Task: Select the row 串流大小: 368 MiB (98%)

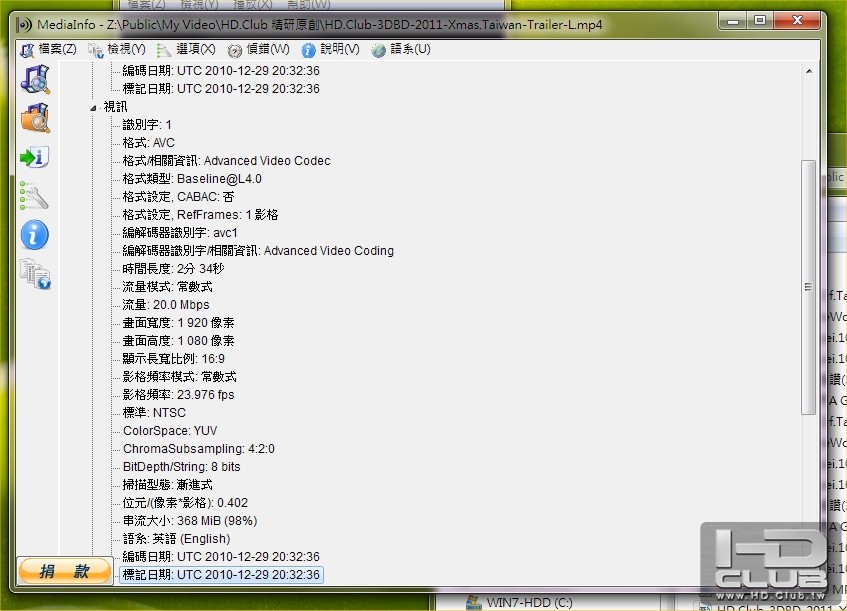Action: pos(190,521)
